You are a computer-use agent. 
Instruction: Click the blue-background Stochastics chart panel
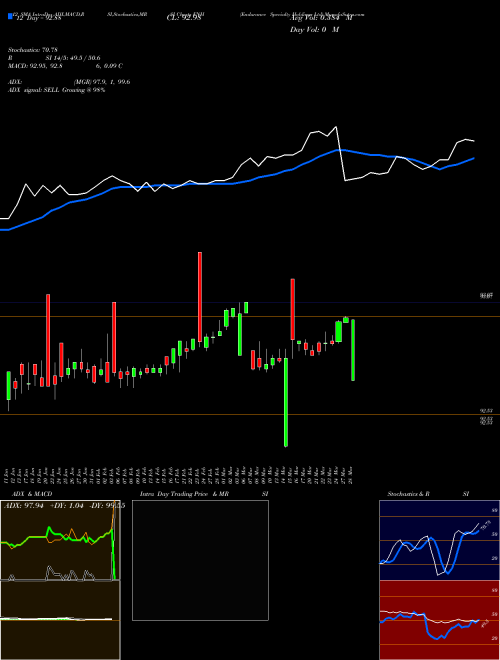[x=439, y=540]
